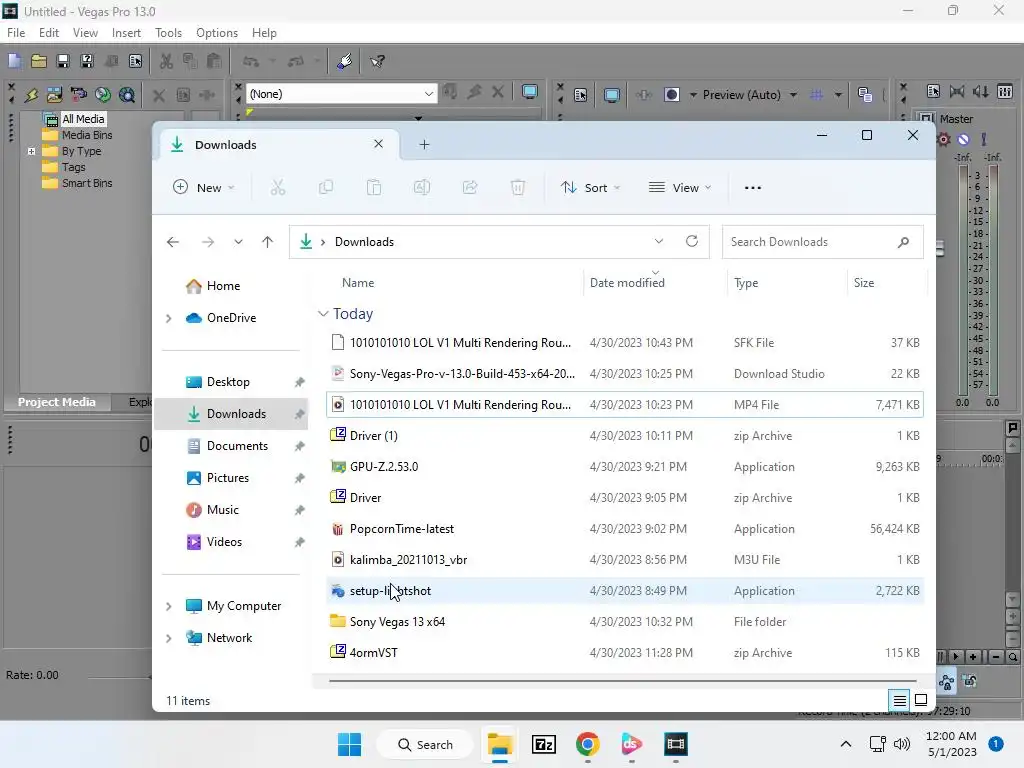Open the (None) preset dropdown in Trimmer
This screenshot has height=768, width=1024.
click(428, 94)
